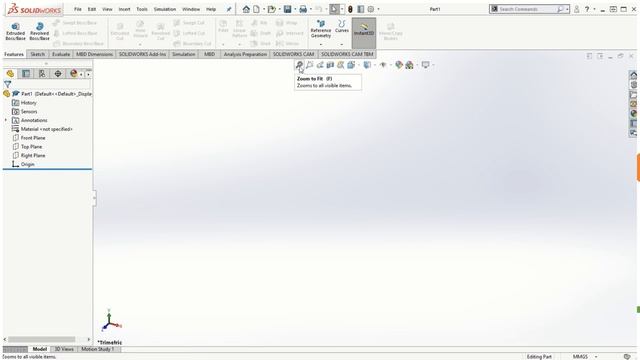Click the Home welcome icon
Screen dimensions: 640x360
[246, 9]
